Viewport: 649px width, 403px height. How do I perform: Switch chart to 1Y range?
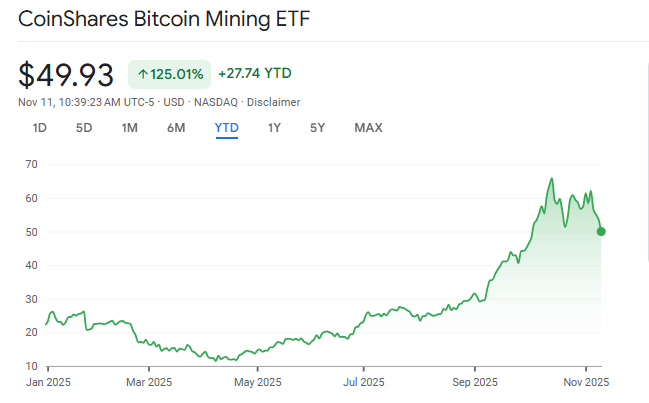(274, 128)
